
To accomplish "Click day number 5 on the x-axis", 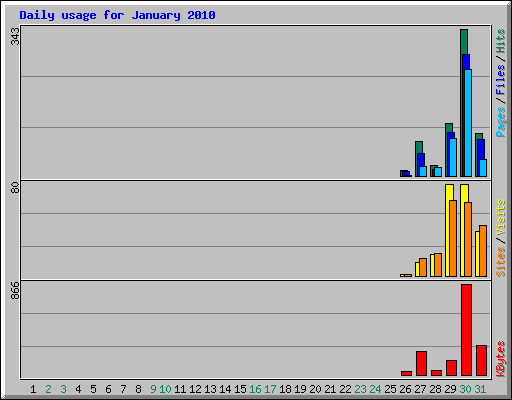I will tap(93, 389).
